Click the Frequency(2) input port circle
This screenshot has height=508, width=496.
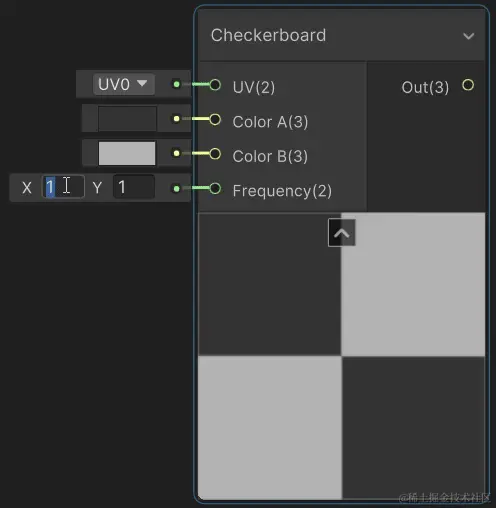(x=215, y=188)
